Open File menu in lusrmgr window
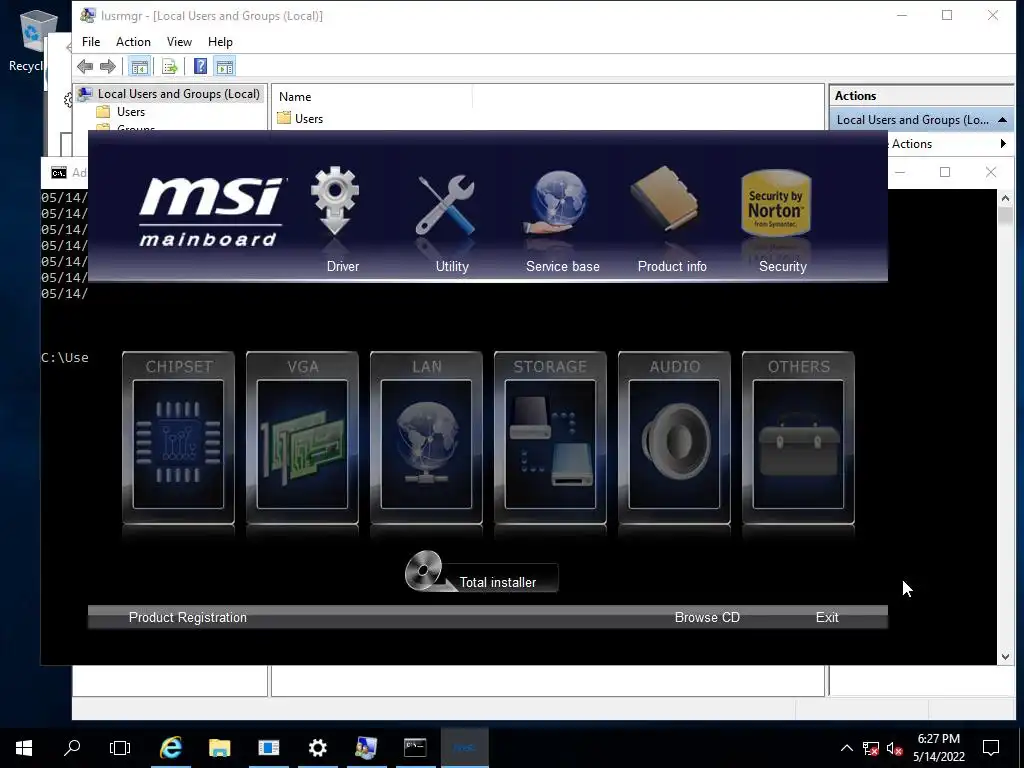 pyautogui.click(x=91, y=42)
